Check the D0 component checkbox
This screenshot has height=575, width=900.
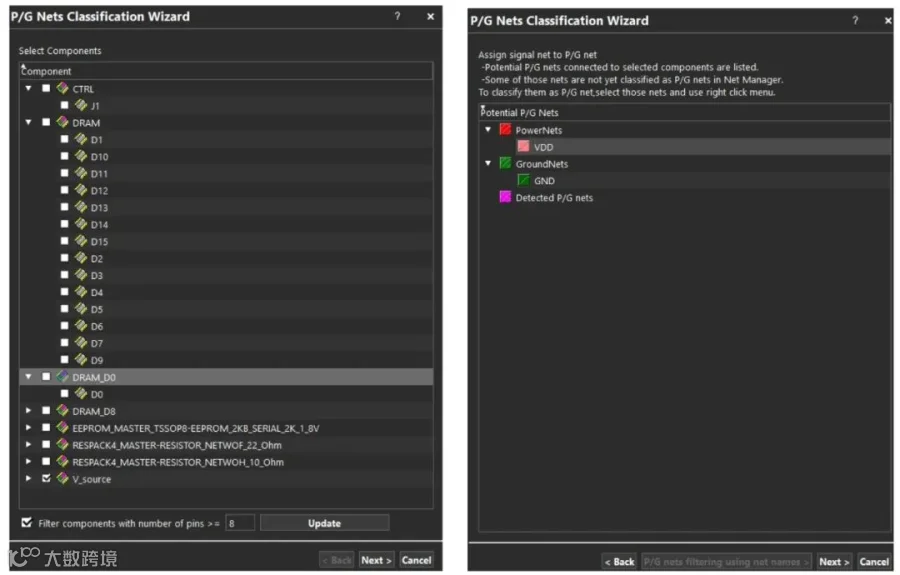[64, 394]
